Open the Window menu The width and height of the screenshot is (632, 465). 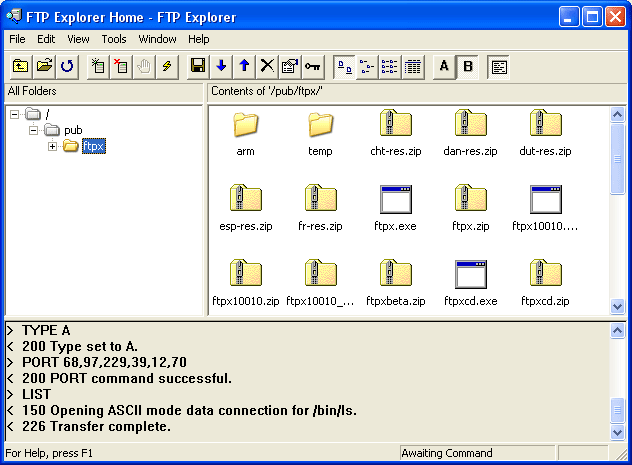click(157, 39)
